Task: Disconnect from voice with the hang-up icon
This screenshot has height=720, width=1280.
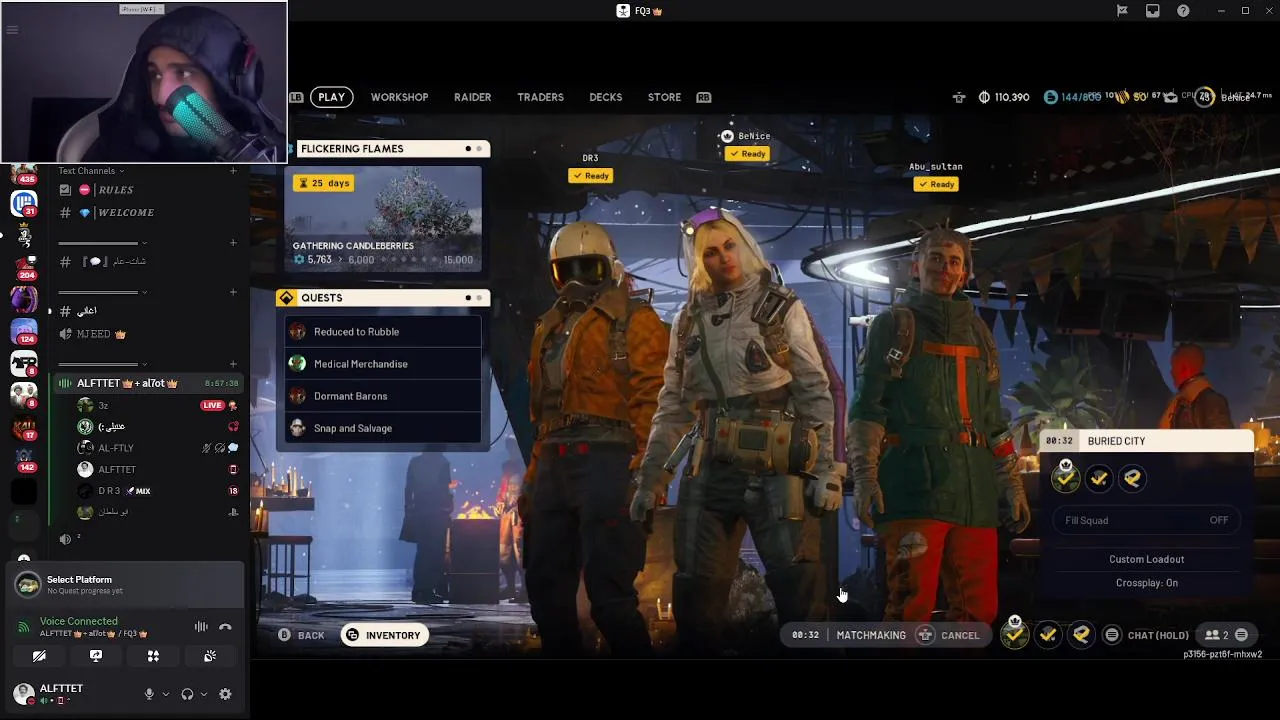Action: 225,627
